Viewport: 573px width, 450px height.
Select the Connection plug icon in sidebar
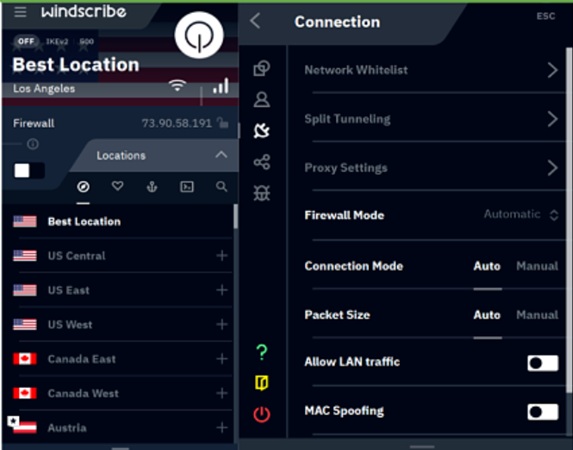[262, 131]
